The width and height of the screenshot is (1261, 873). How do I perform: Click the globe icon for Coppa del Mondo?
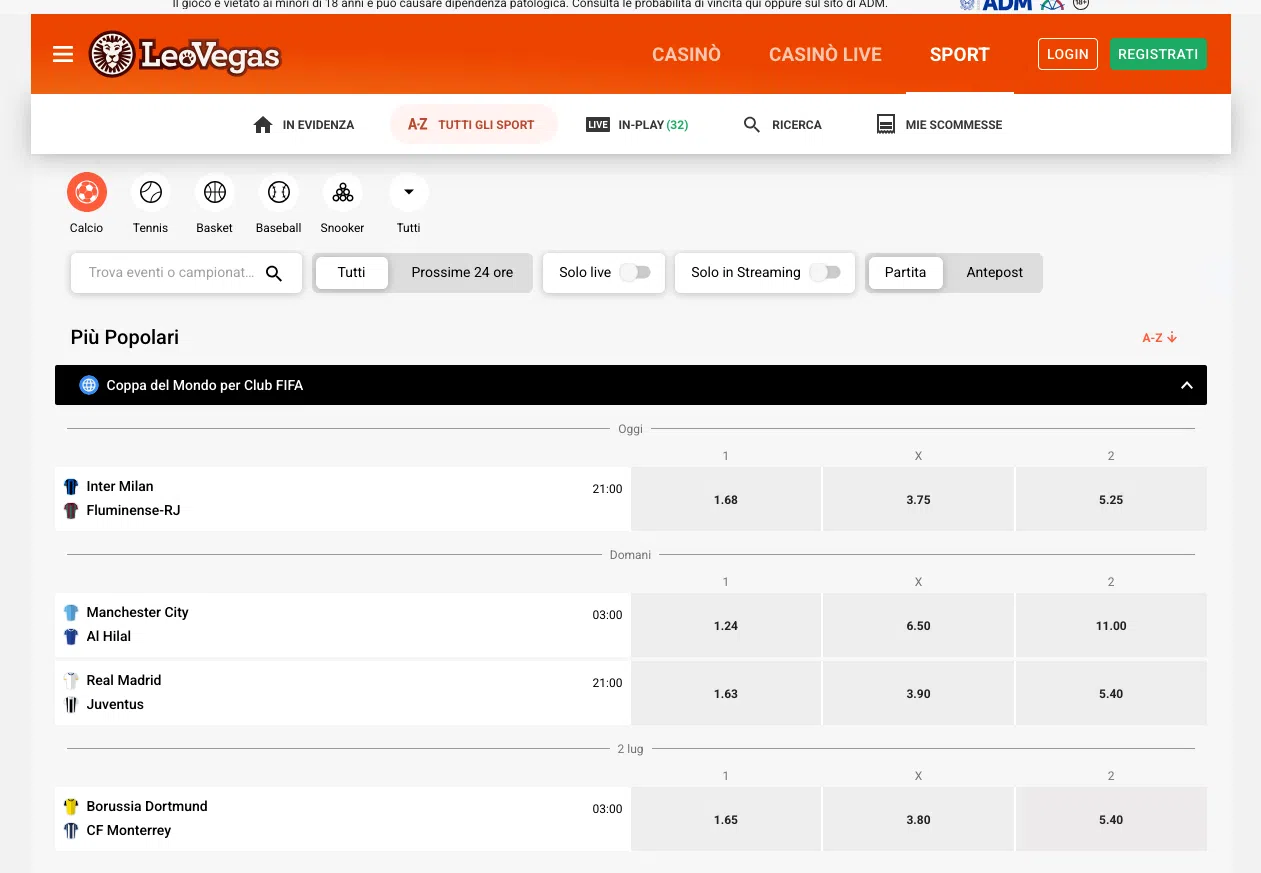coord(89,385)
